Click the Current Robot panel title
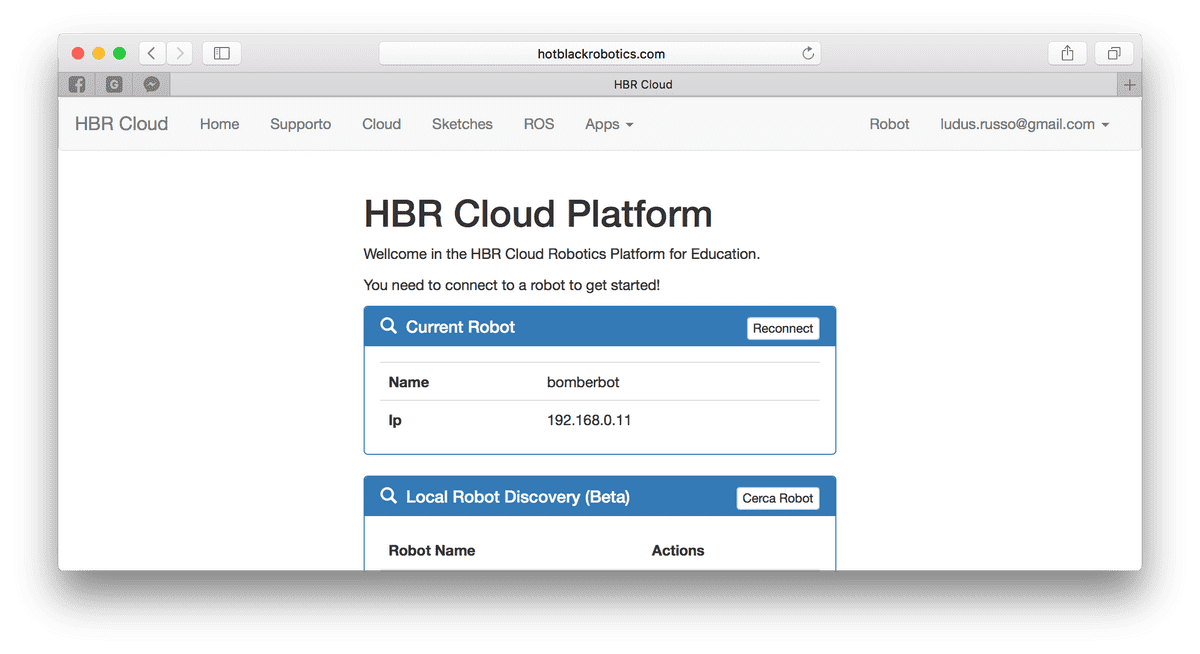This screenshot has width=1200, height=654. click(461, 327)
